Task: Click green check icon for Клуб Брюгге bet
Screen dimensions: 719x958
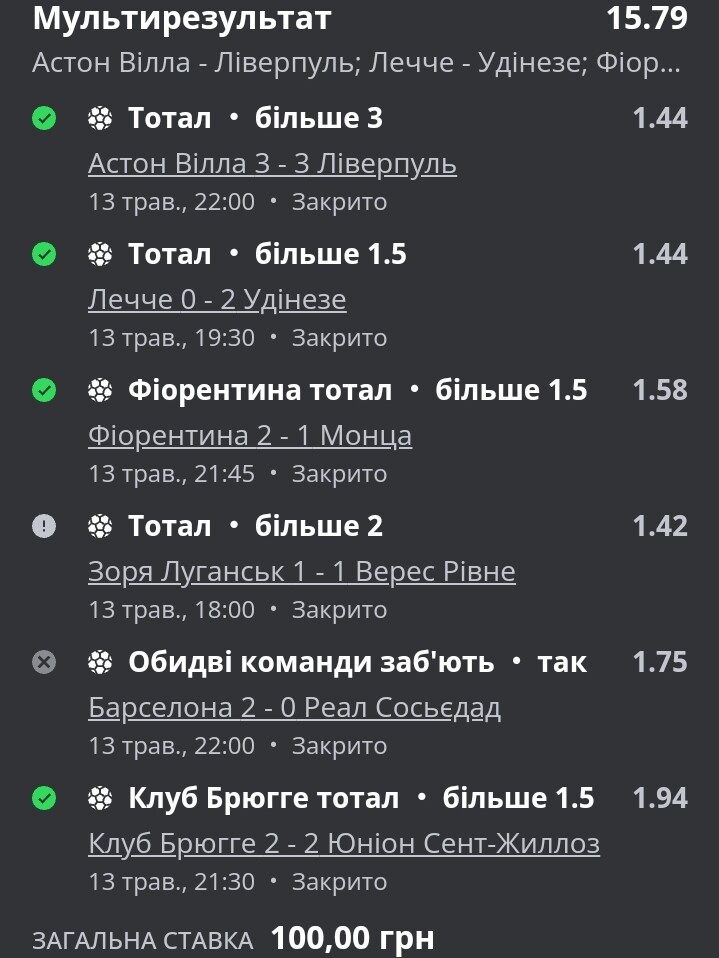Action: pos(44,798)
